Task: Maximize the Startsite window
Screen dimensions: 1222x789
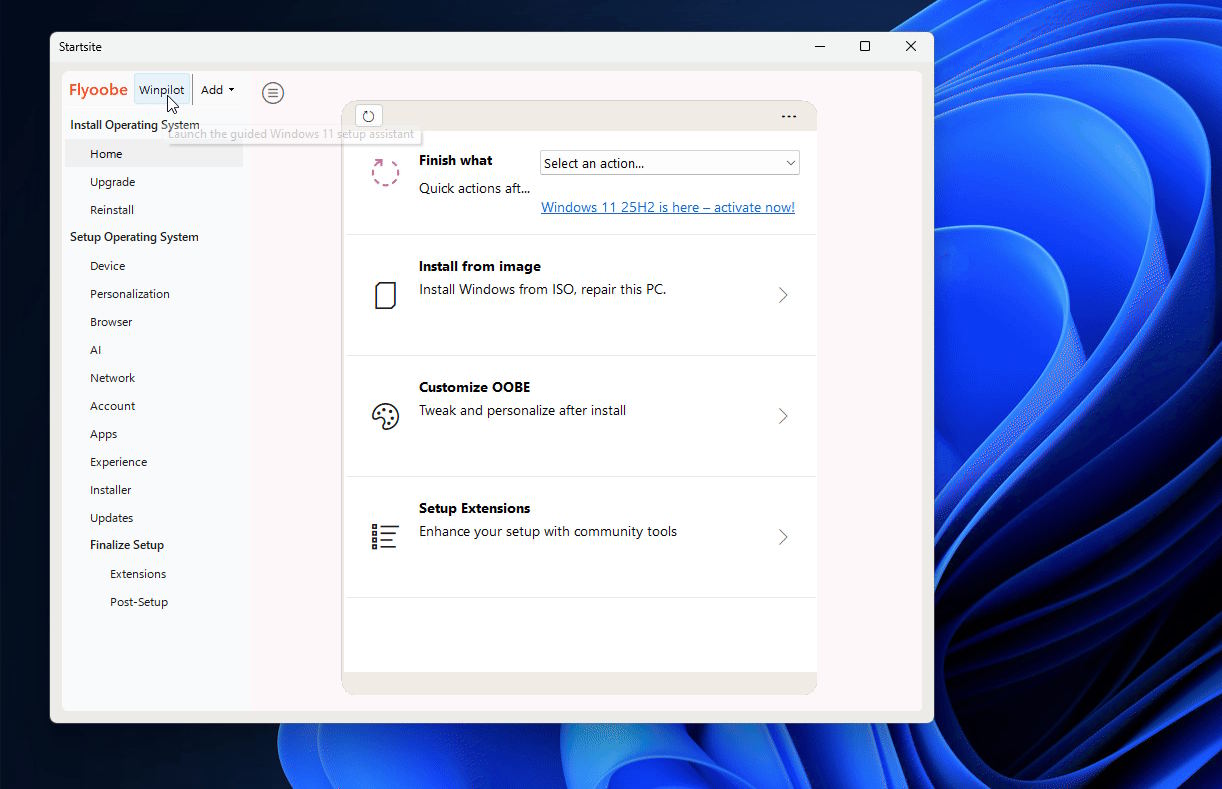Action: (x=865, y=46)
